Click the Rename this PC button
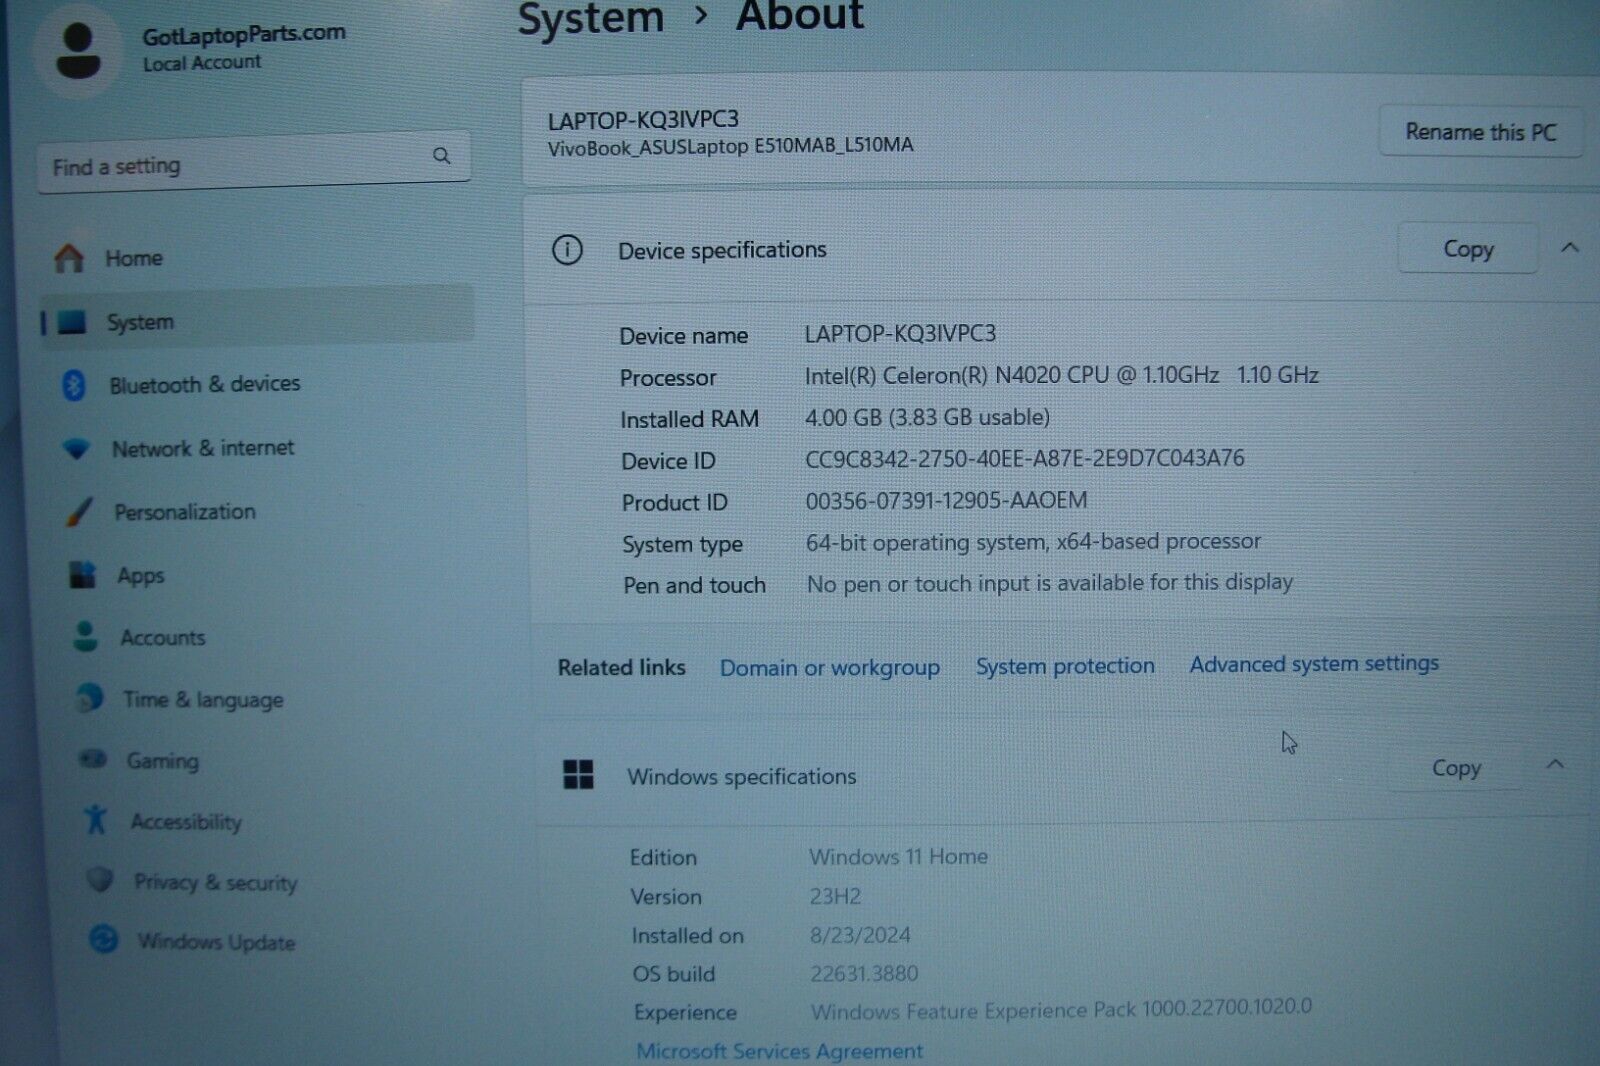 point(1481,131)
